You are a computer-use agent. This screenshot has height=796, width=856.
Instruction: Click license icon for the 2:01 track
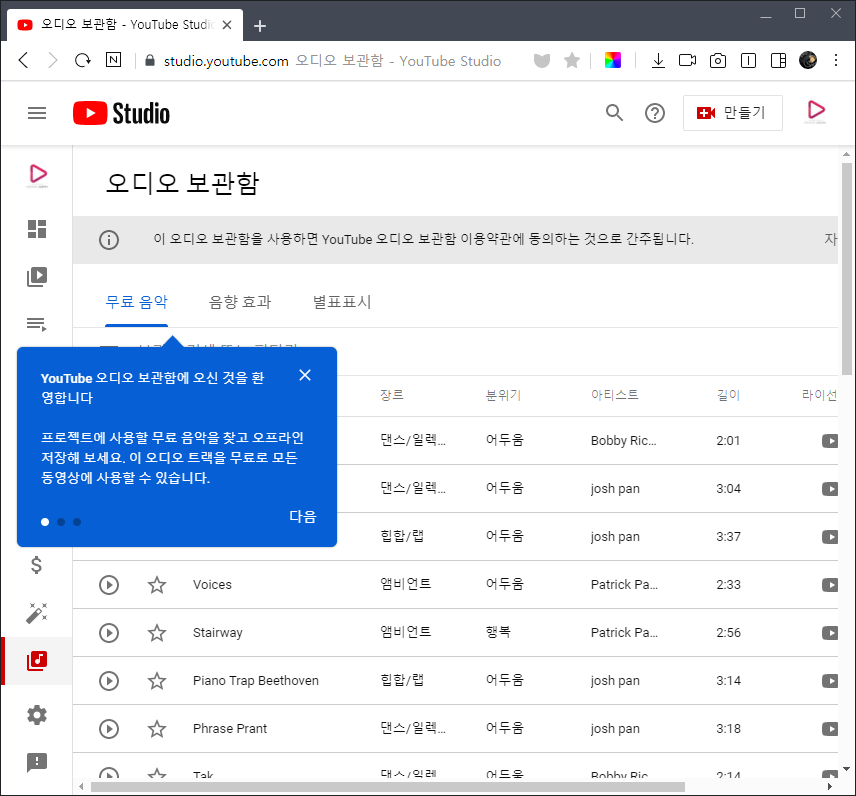click(x=830, y=441)
